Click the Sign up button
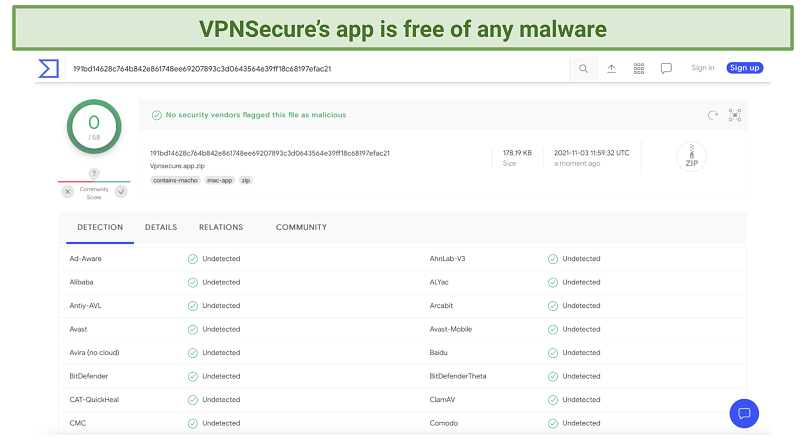 click(x=744, y=68)
